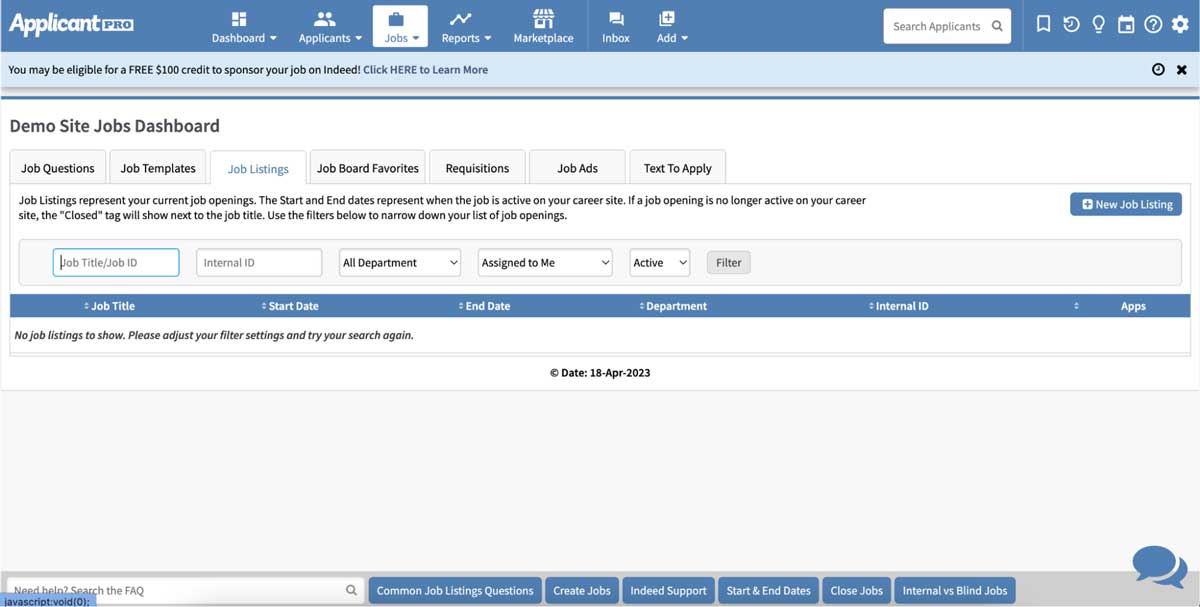Open the Requisitions tab
This screenshot has width=1200, height=607.
click(477, 167)
